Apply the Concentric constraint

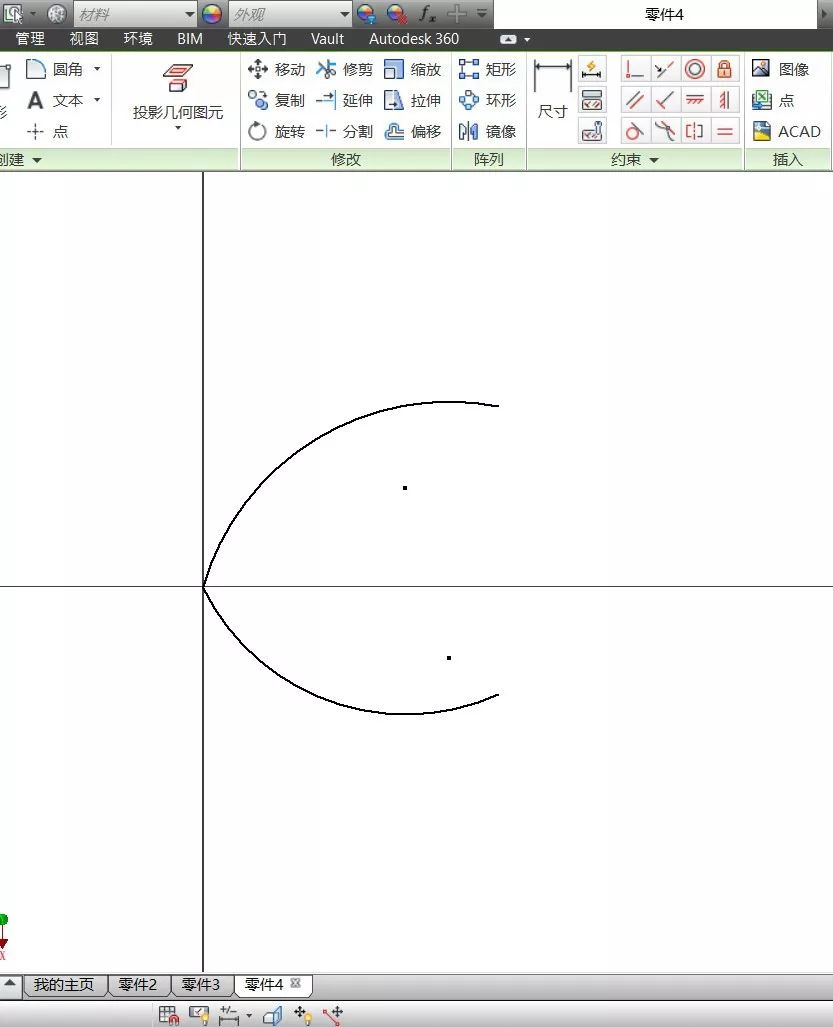tap(695, 69)
